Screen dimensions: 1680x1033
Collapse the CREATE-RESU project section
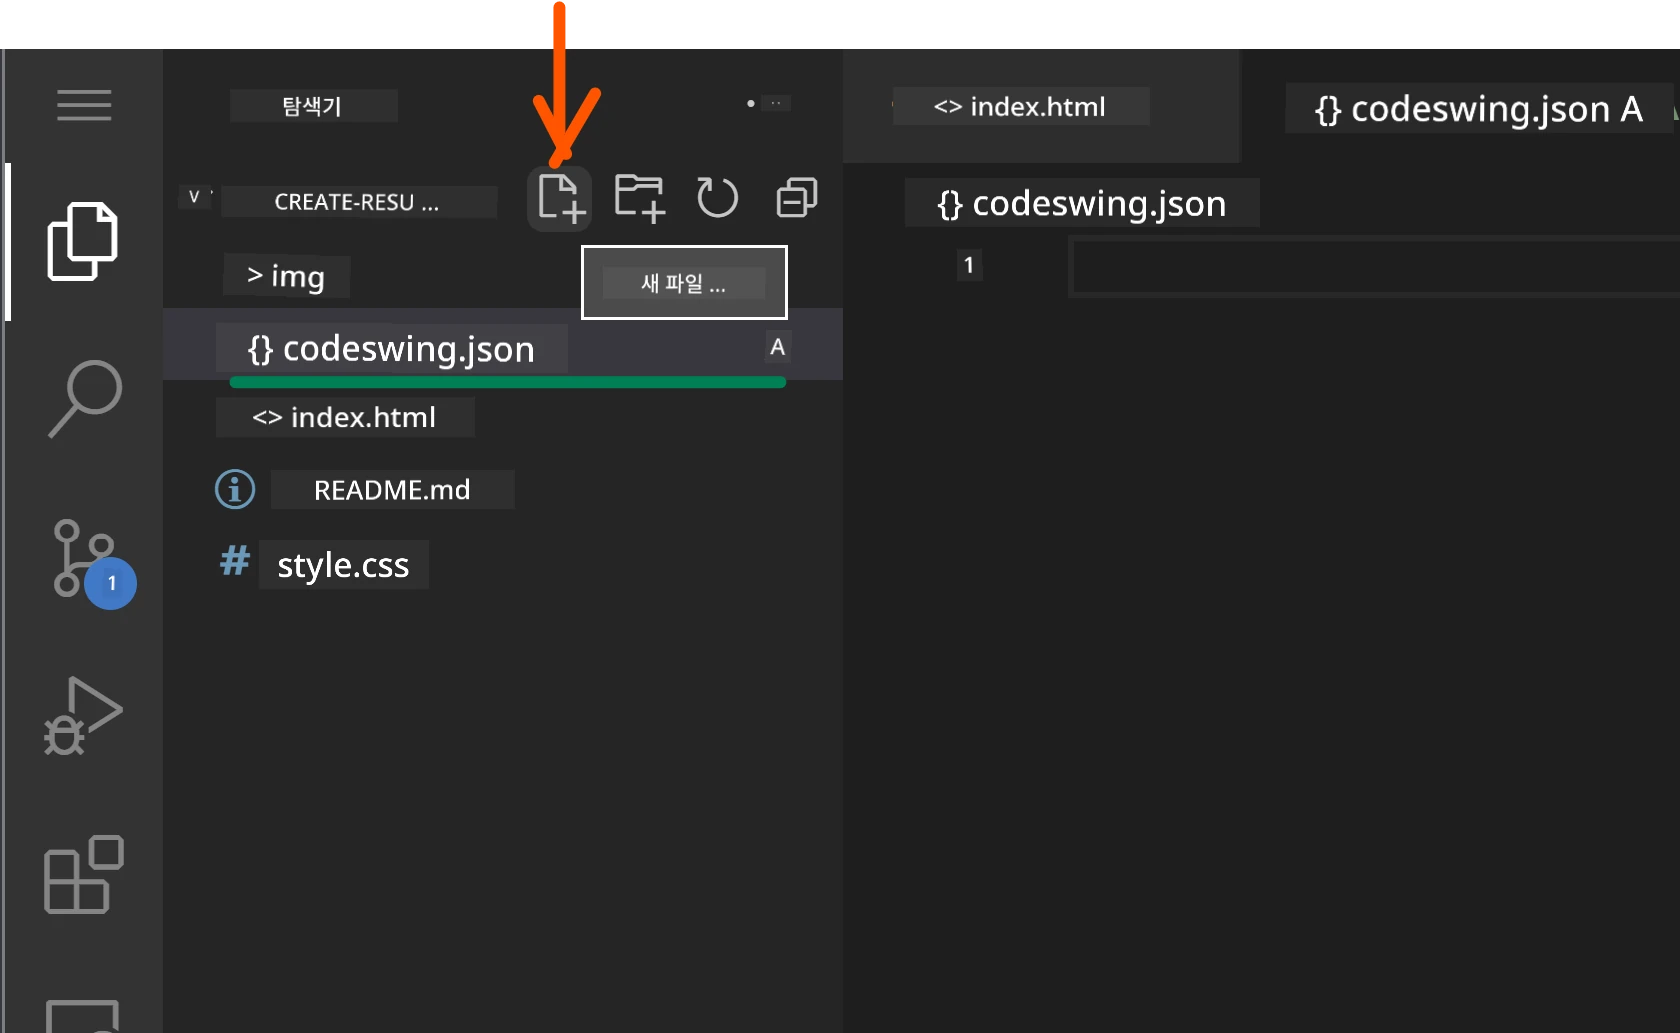pyautogui.click(x=195, y=197)
